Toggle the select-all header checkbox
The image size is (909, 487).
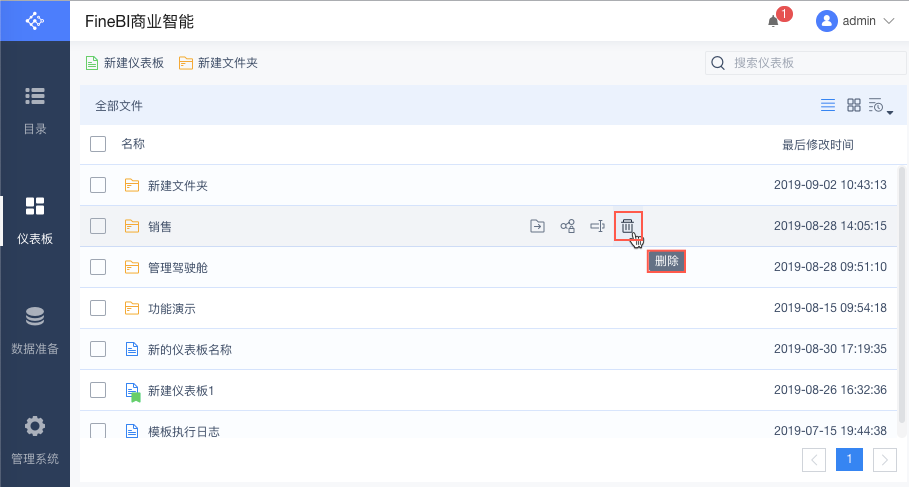98,144
